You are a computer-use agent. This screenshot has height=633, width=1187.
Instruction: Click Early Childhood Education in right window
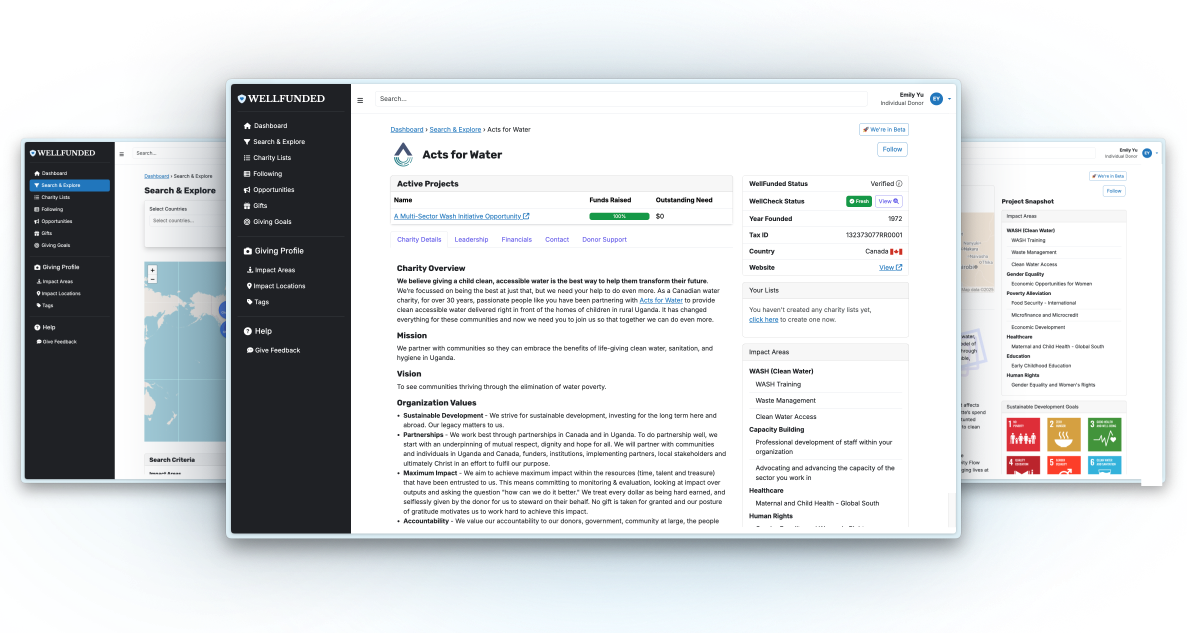coord(1041,366)
